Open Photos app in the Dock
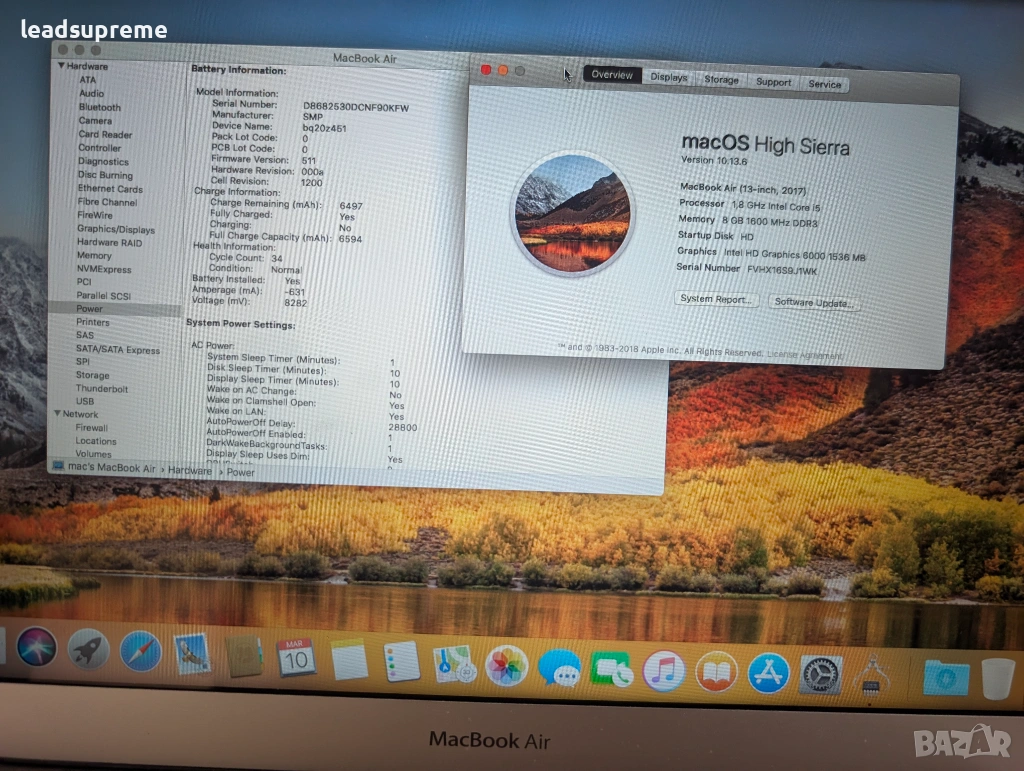Viewport: 1024px width, 771px height. point(506,665)
